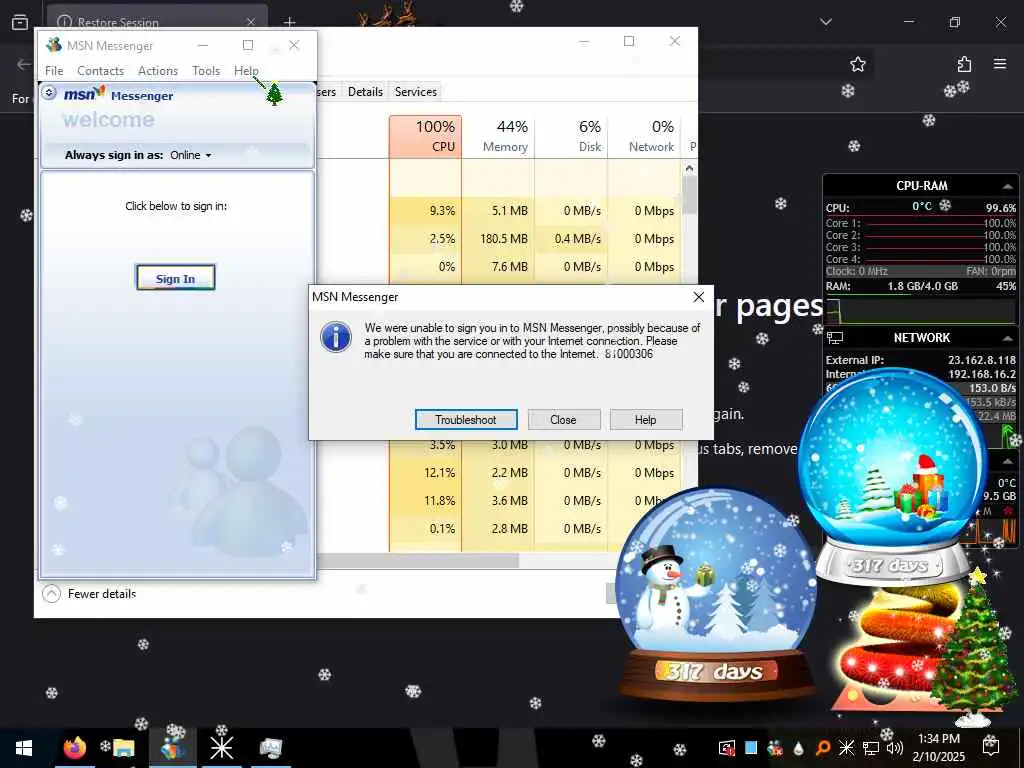The width and height of the screenshot is (1024, 768).
Task: Bookmark this page with the Firefox star icon
Action: pyautogui.click(x=857, y=64)
